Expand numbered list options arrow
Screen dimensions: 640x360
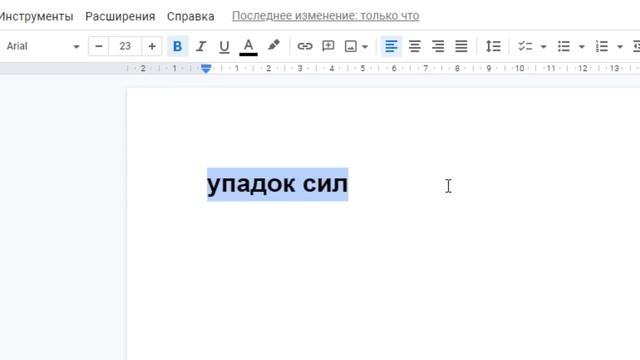click(x=620, y=47)
